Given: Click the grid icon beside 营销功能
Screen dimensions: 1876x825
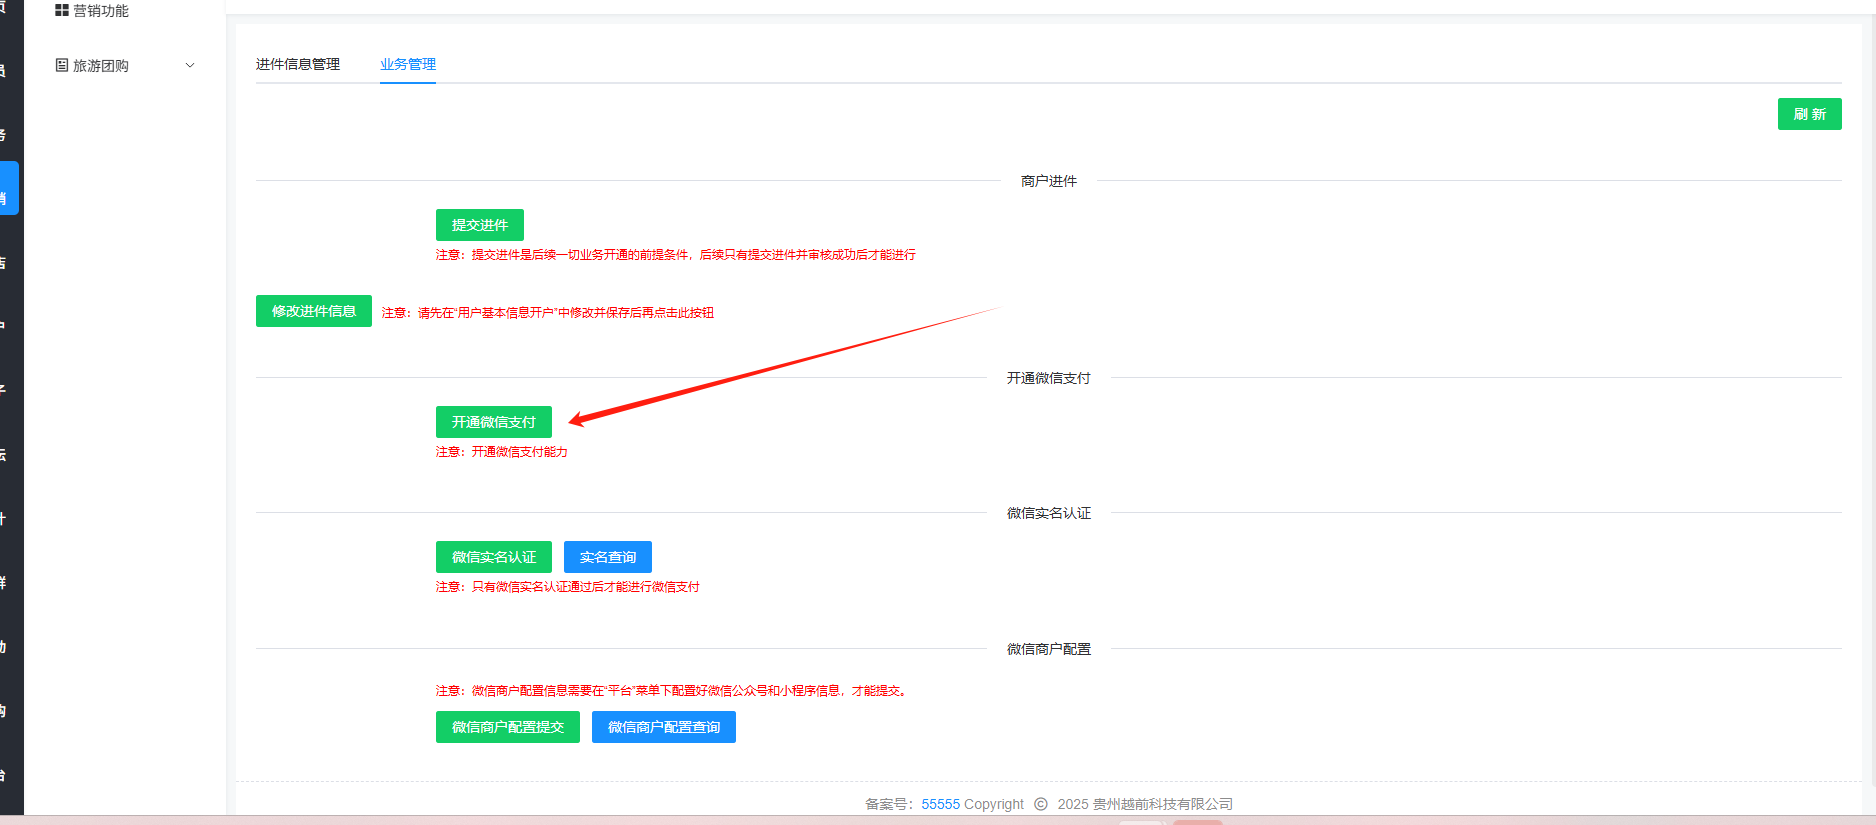Looking at the screenshot, I should pyautogui.click(x=62, y=11).
